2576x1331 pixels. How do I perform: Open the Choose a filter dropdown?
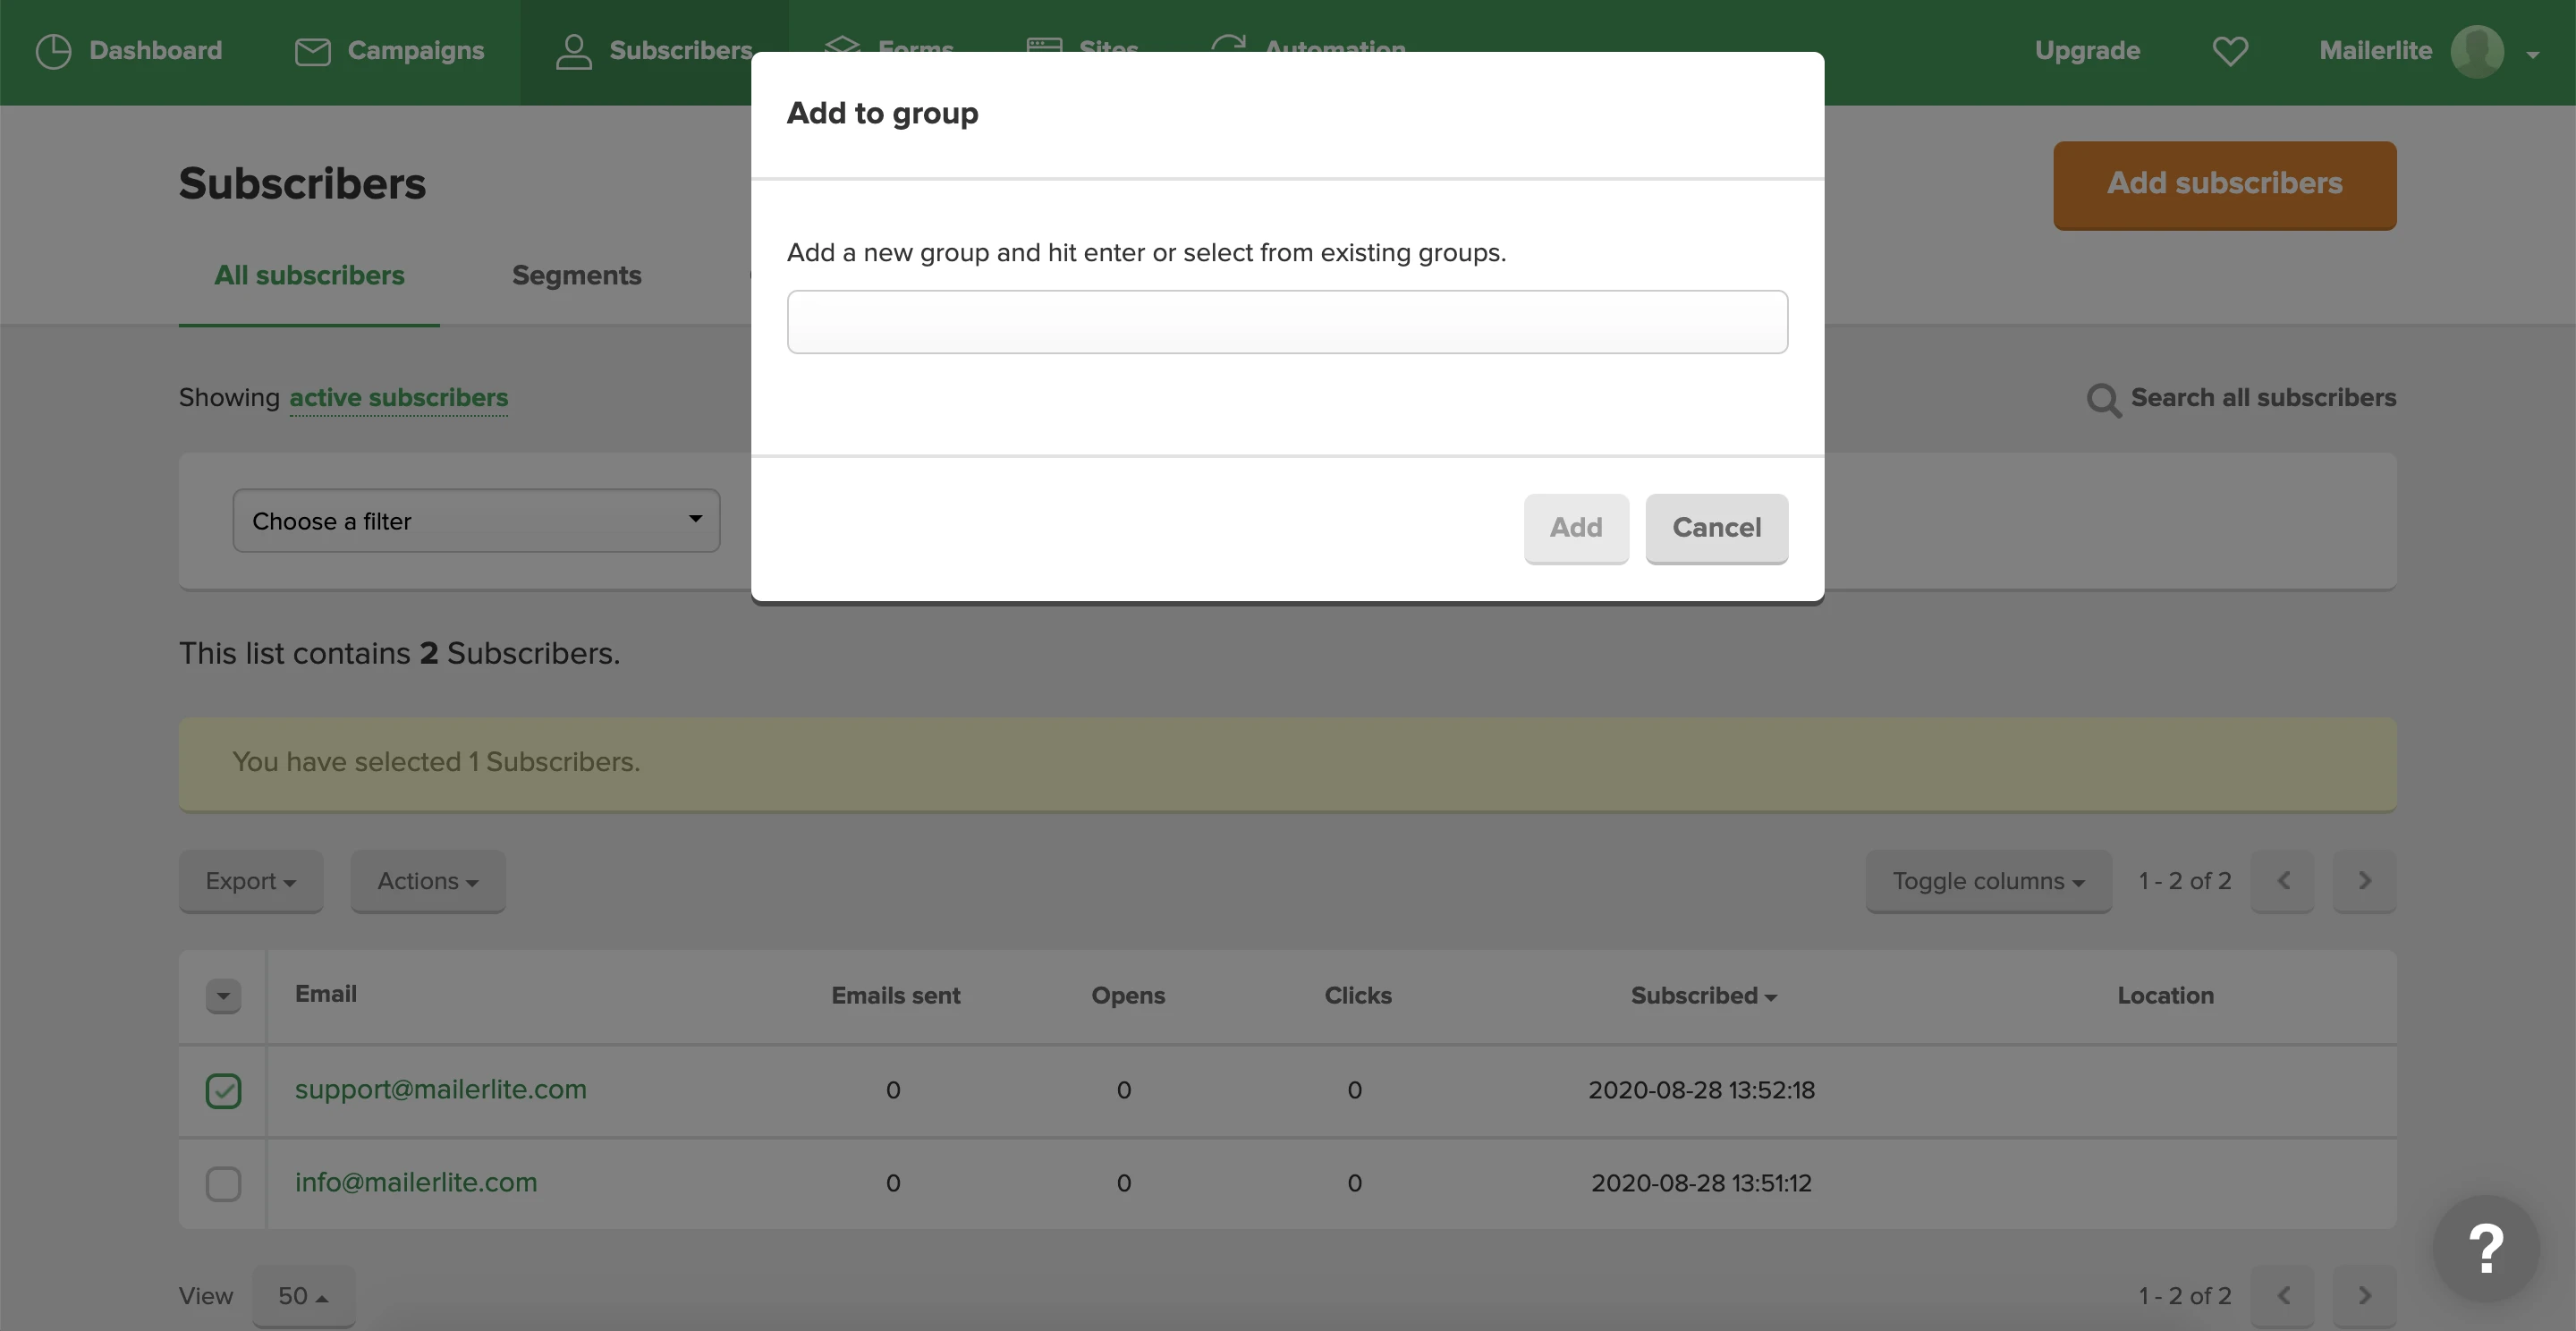tap(476, 521)
